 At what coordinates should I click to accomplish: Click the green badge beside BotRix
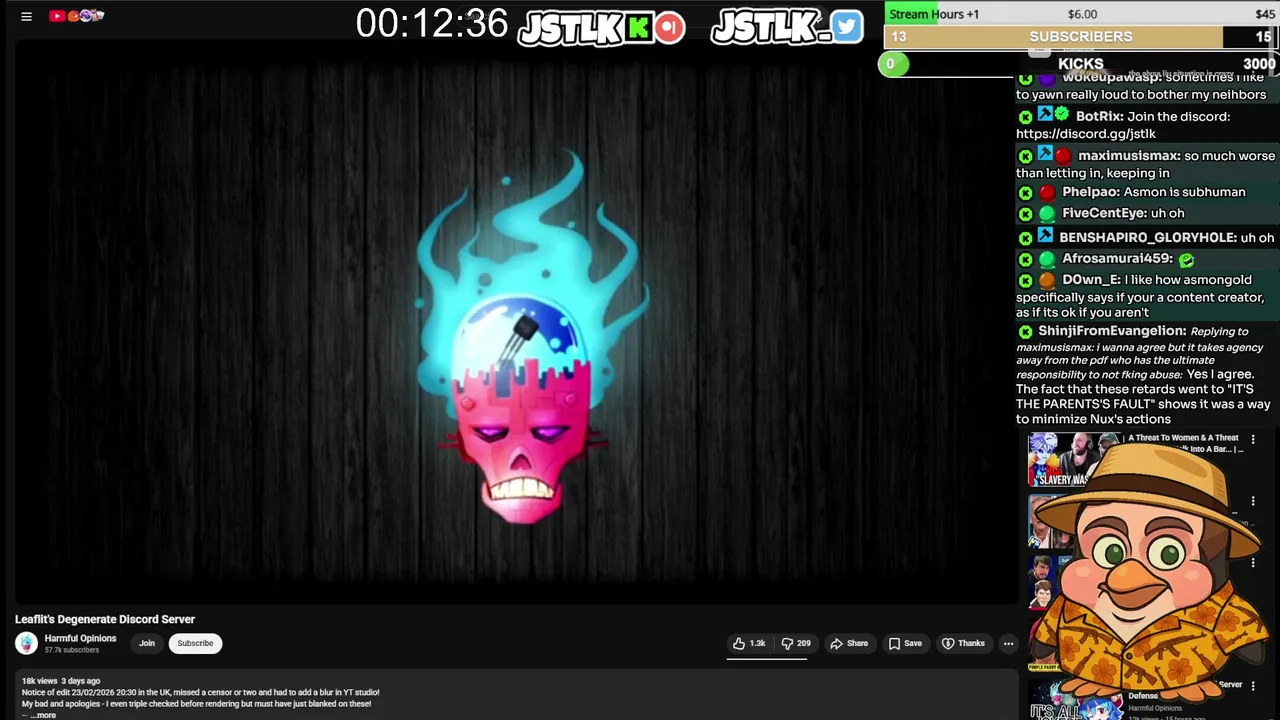point(1062,115)
